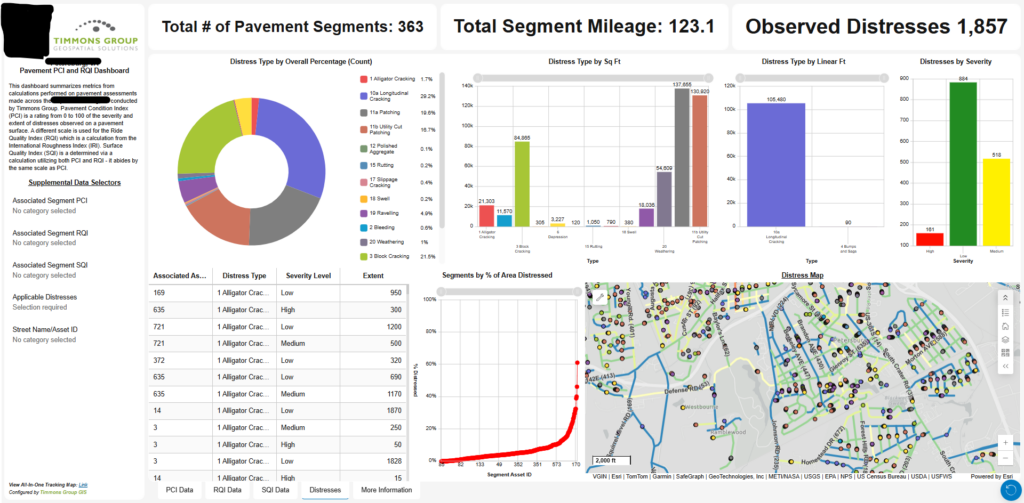Open the wrench-shaped map tools button on Distress Map
This screenshot has width=1024, height=503.
599,297
